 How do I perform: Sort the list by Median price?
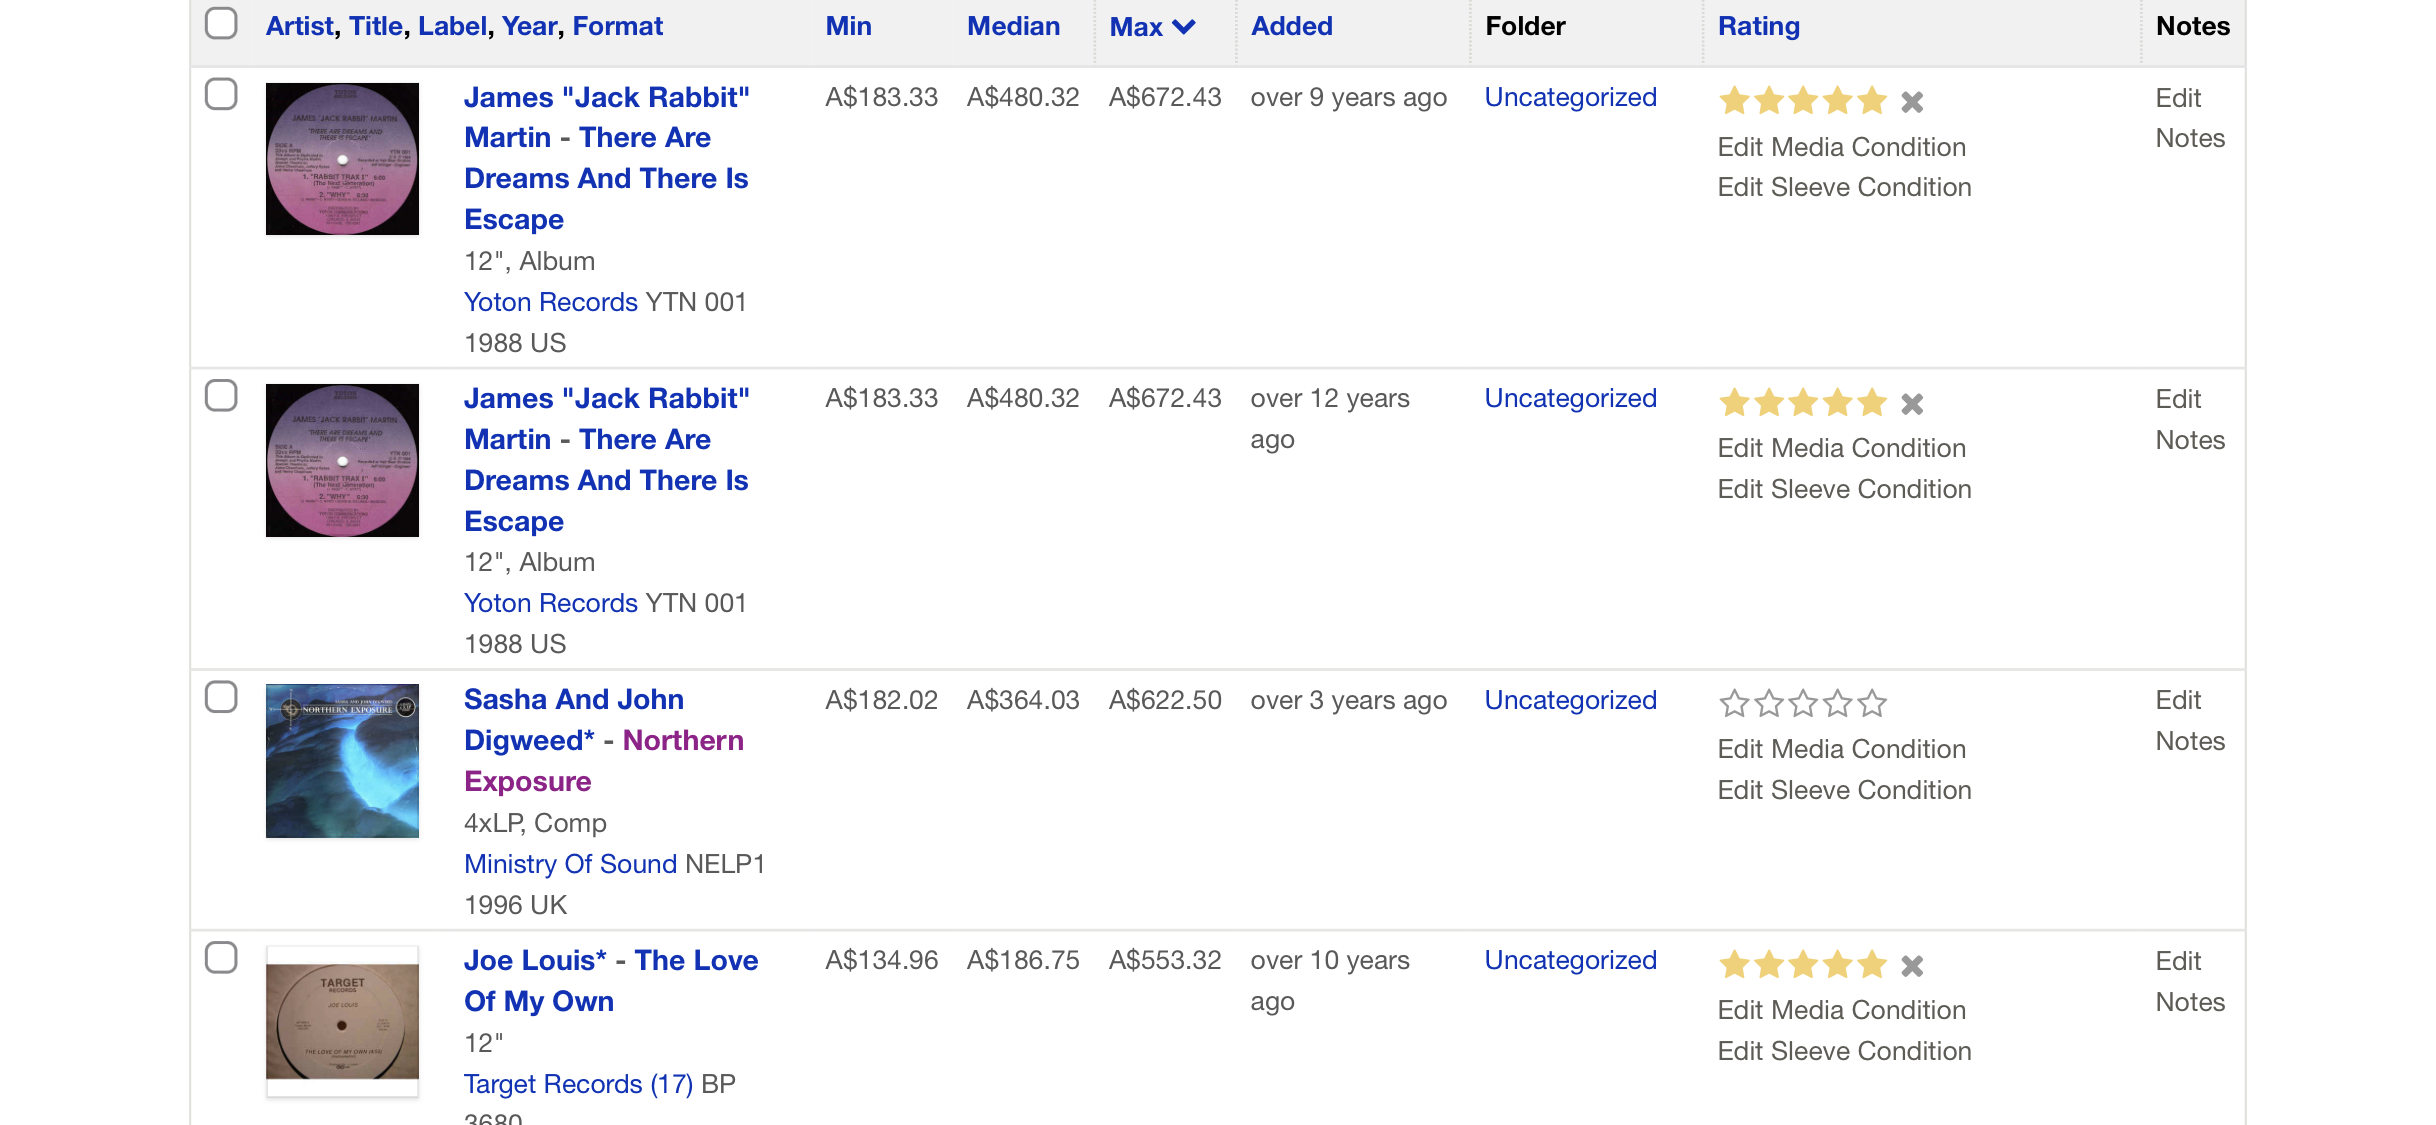point(1013,26)
